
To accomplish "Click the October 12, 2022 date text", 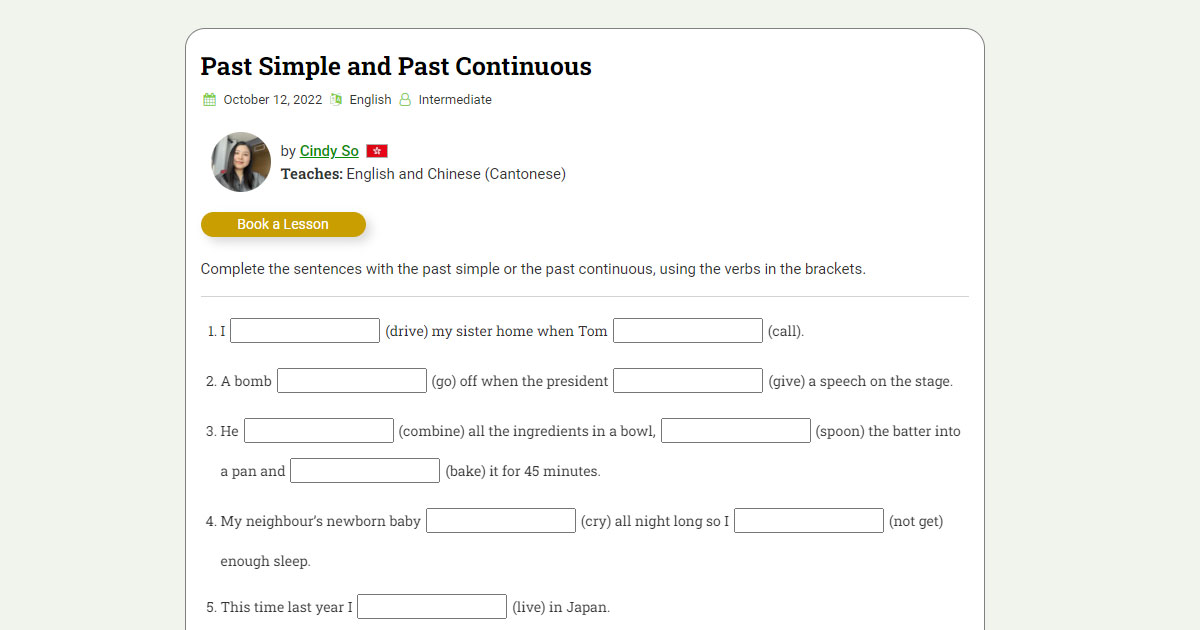I will pos(273,100).
